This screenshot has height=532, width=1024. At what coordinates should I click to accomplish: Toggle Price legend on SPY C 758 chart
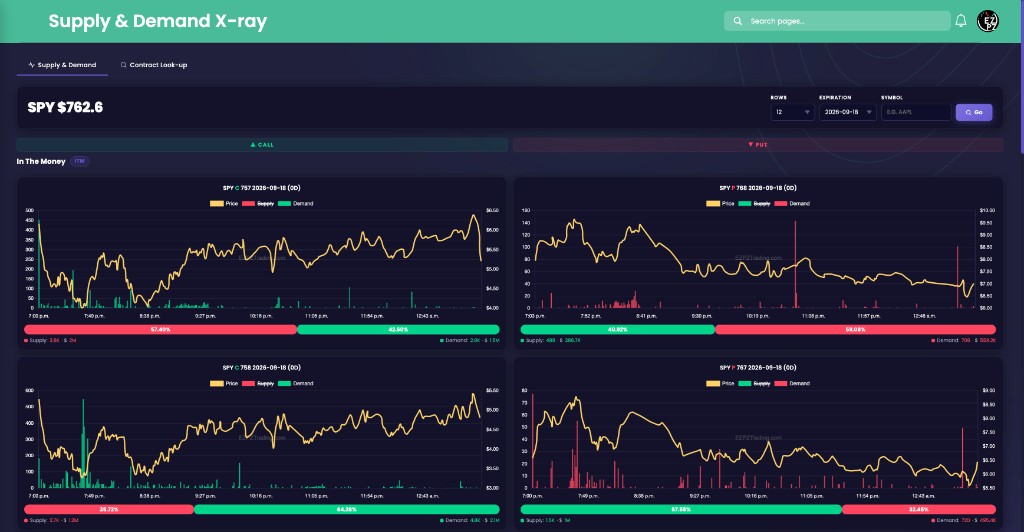tap(224, 384)
